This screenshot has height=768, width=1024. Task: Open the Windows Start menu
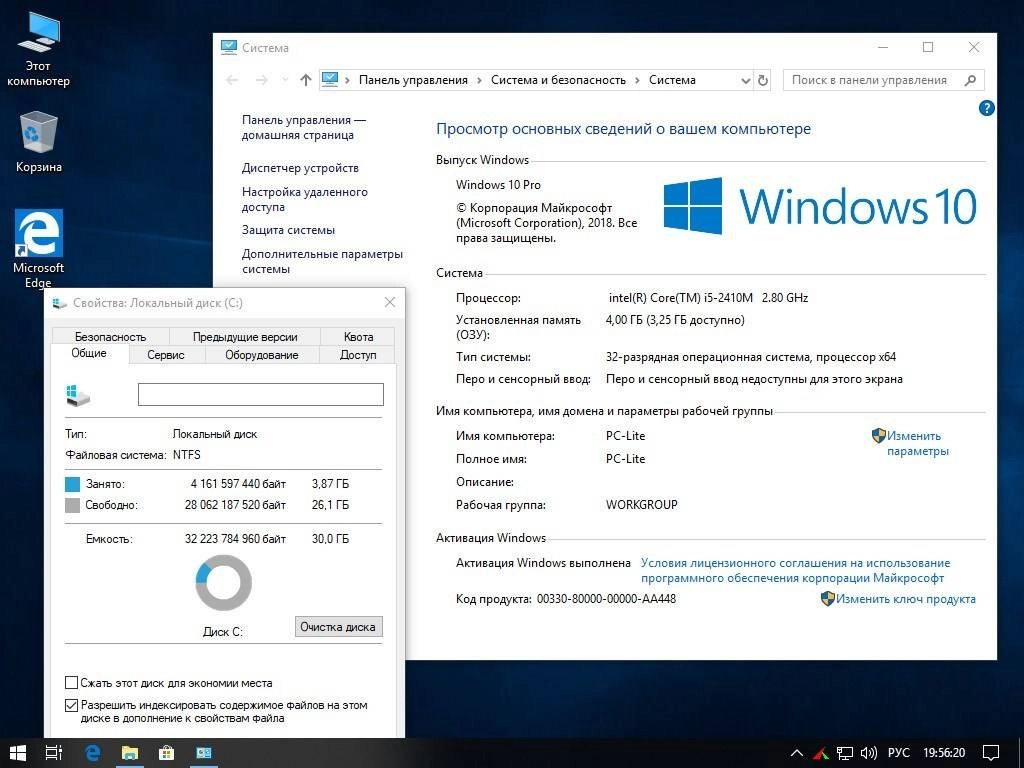(x=18, y=753)
